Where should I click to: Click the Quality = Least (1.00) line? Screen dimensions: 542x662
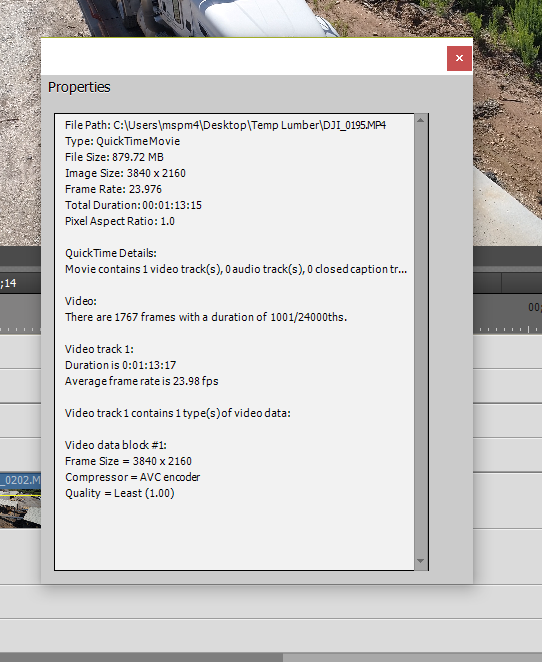(x=120, y=493)
